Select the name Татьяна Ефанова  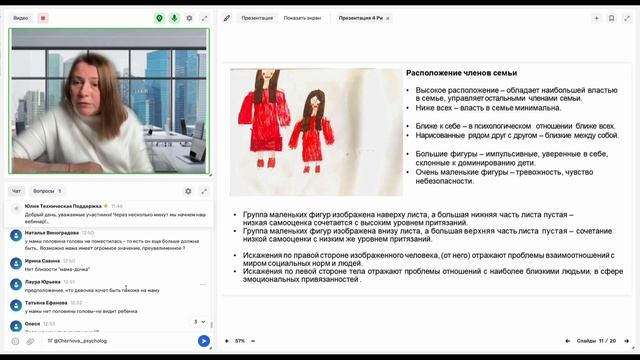(46, 303)
